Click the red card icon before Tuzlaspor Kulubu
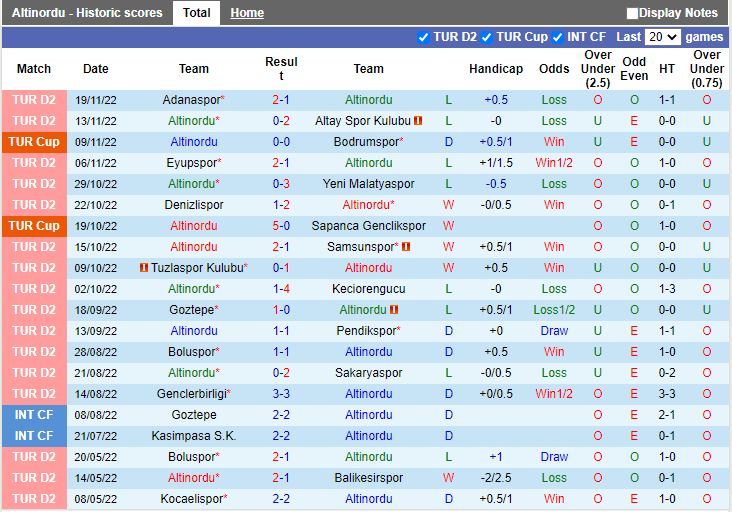 [144, 268]
